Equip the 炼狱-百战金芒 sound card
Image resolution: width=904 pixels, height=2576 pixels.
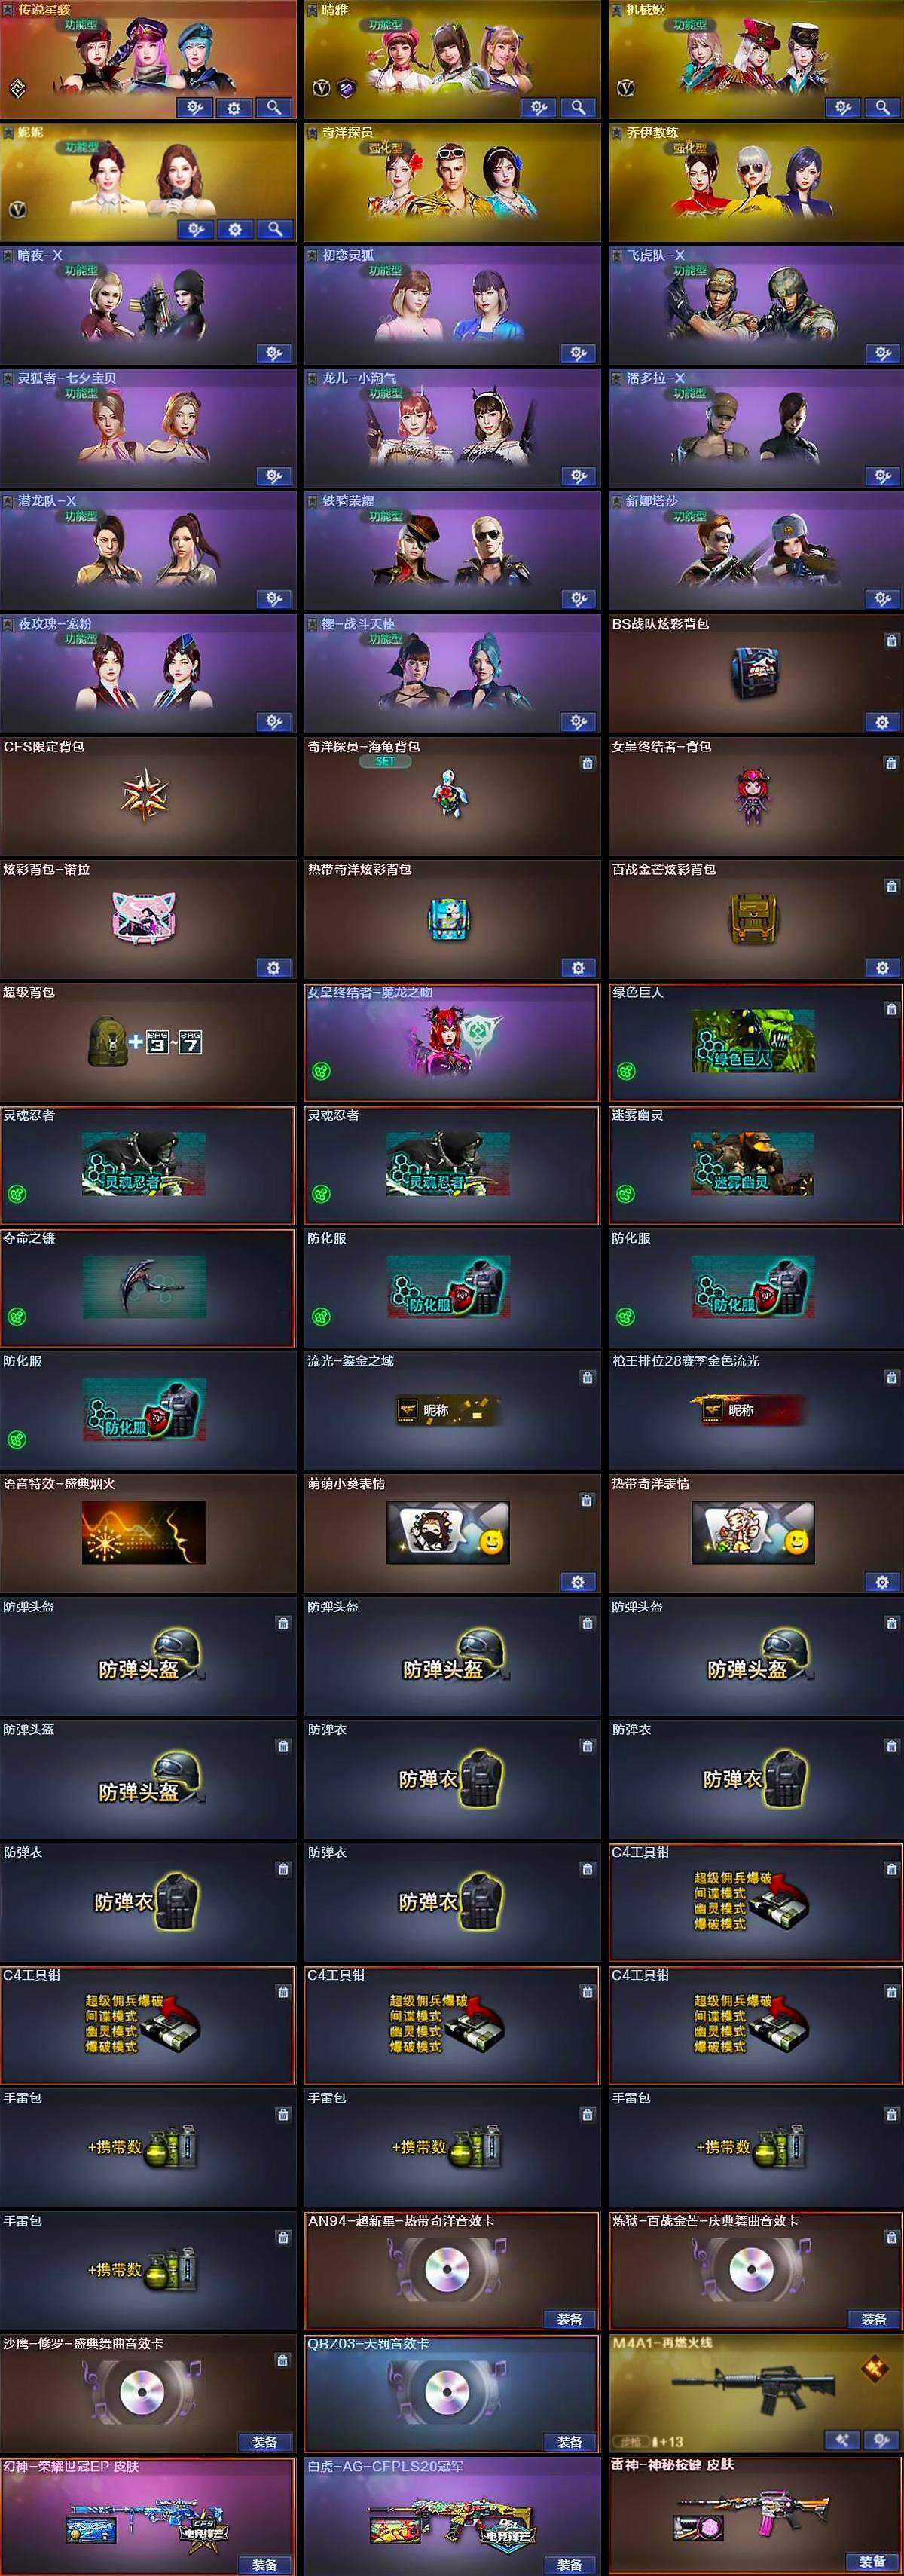coord(873,2319)
